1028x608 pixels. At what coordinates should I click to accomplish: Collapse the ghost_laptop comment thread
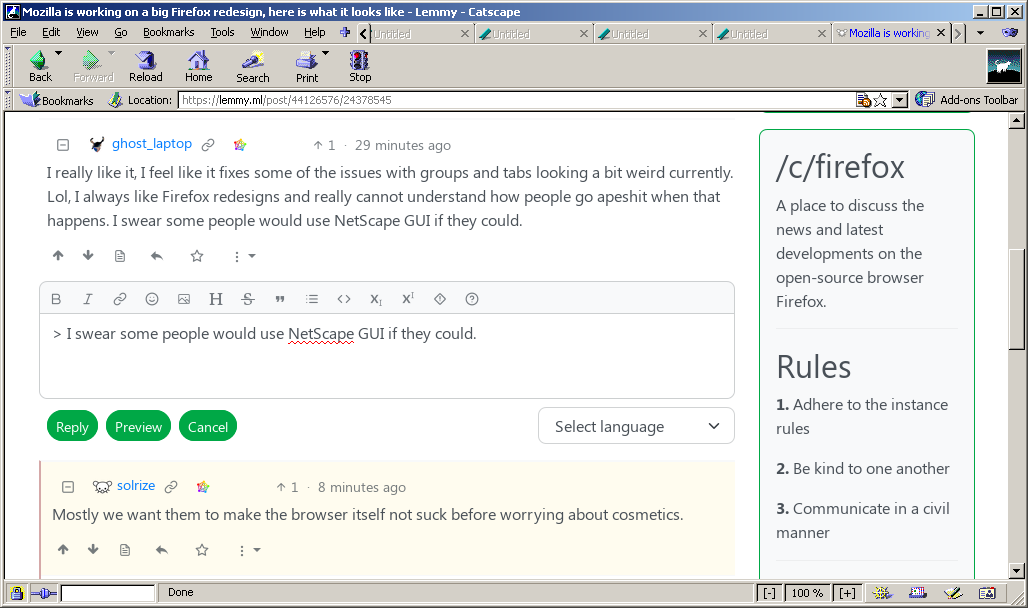click(63, 145)
